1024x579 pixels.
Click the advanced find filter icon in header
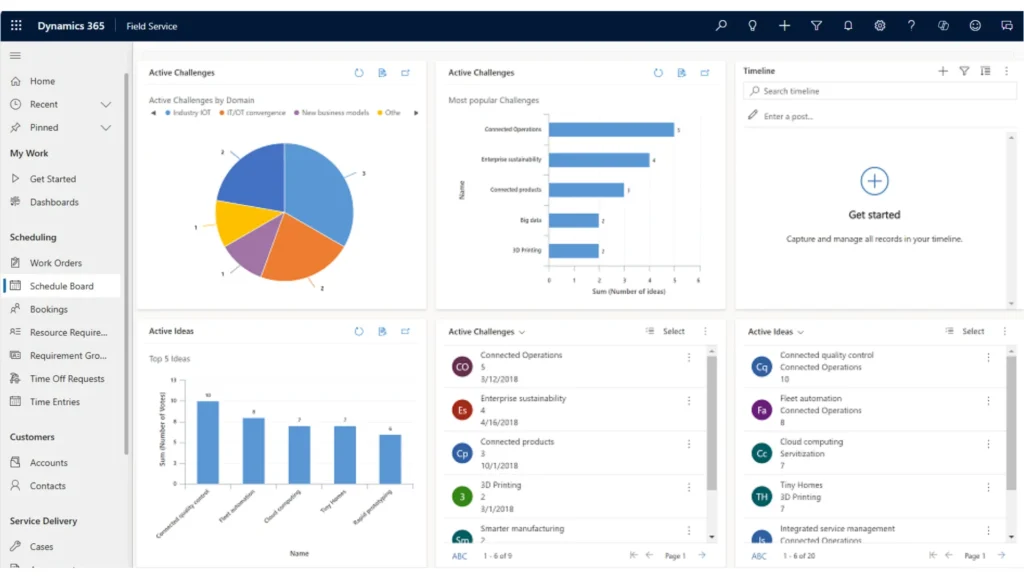click(816, 26)
